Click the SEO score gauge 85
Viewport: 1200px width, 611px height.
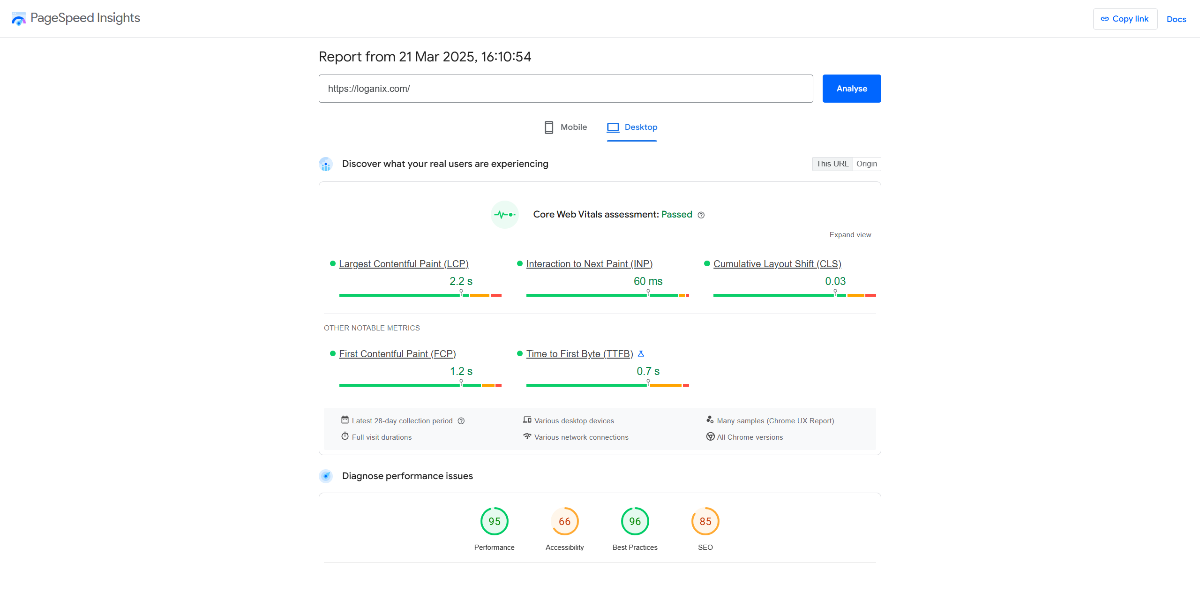click(705, 521)
